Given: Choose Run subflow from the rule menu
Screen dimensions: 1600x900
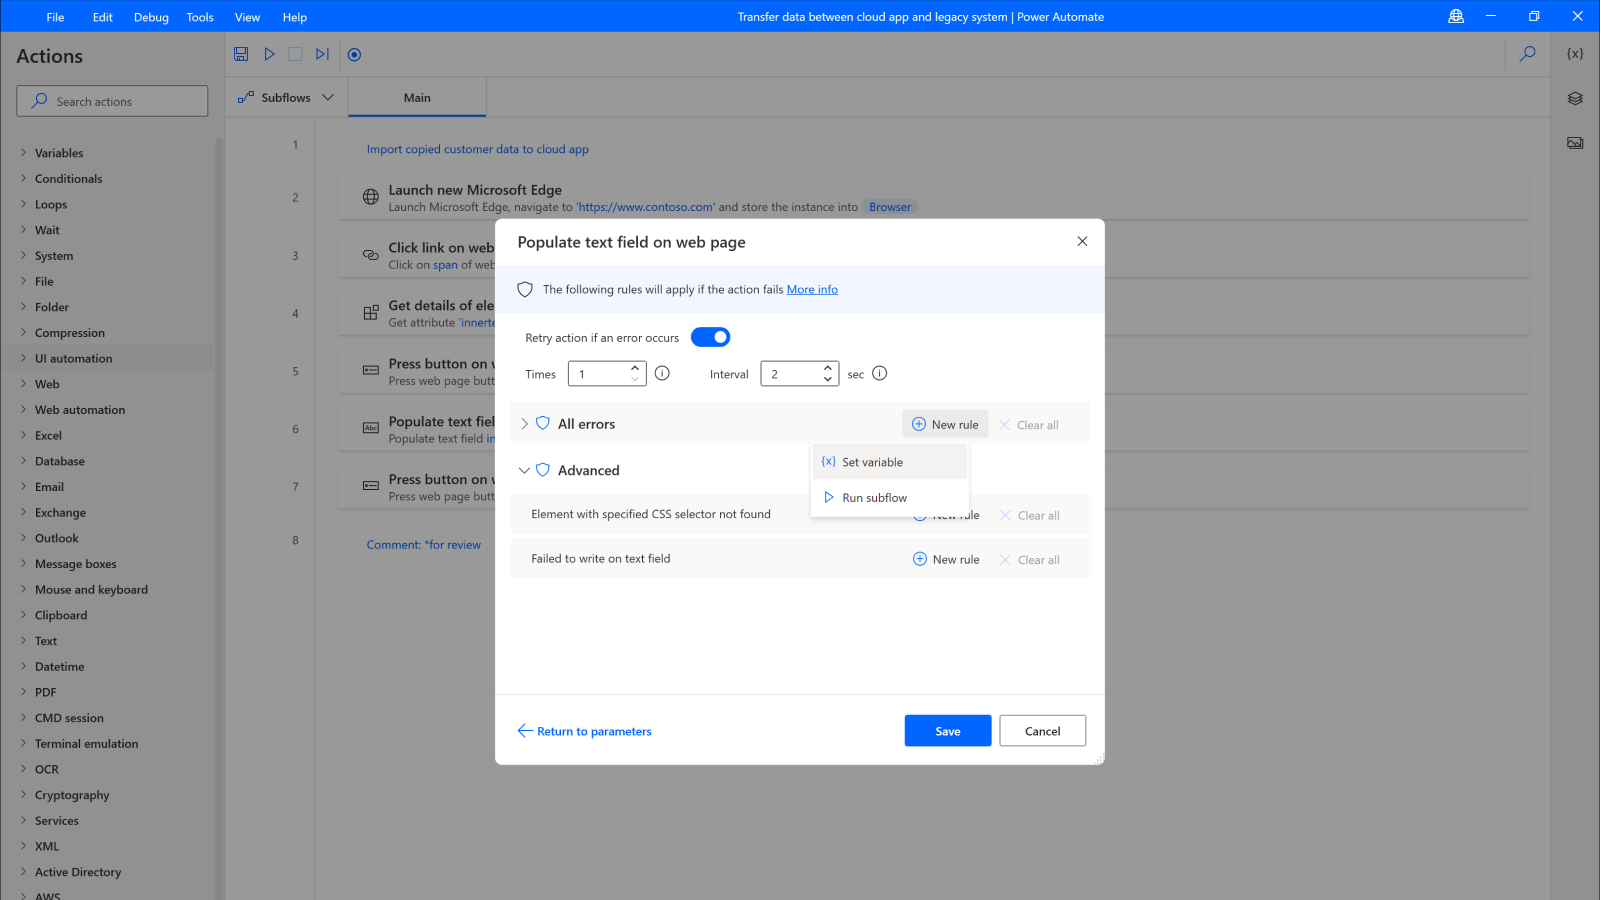Looking at the screenshot, I should (874, 497).
